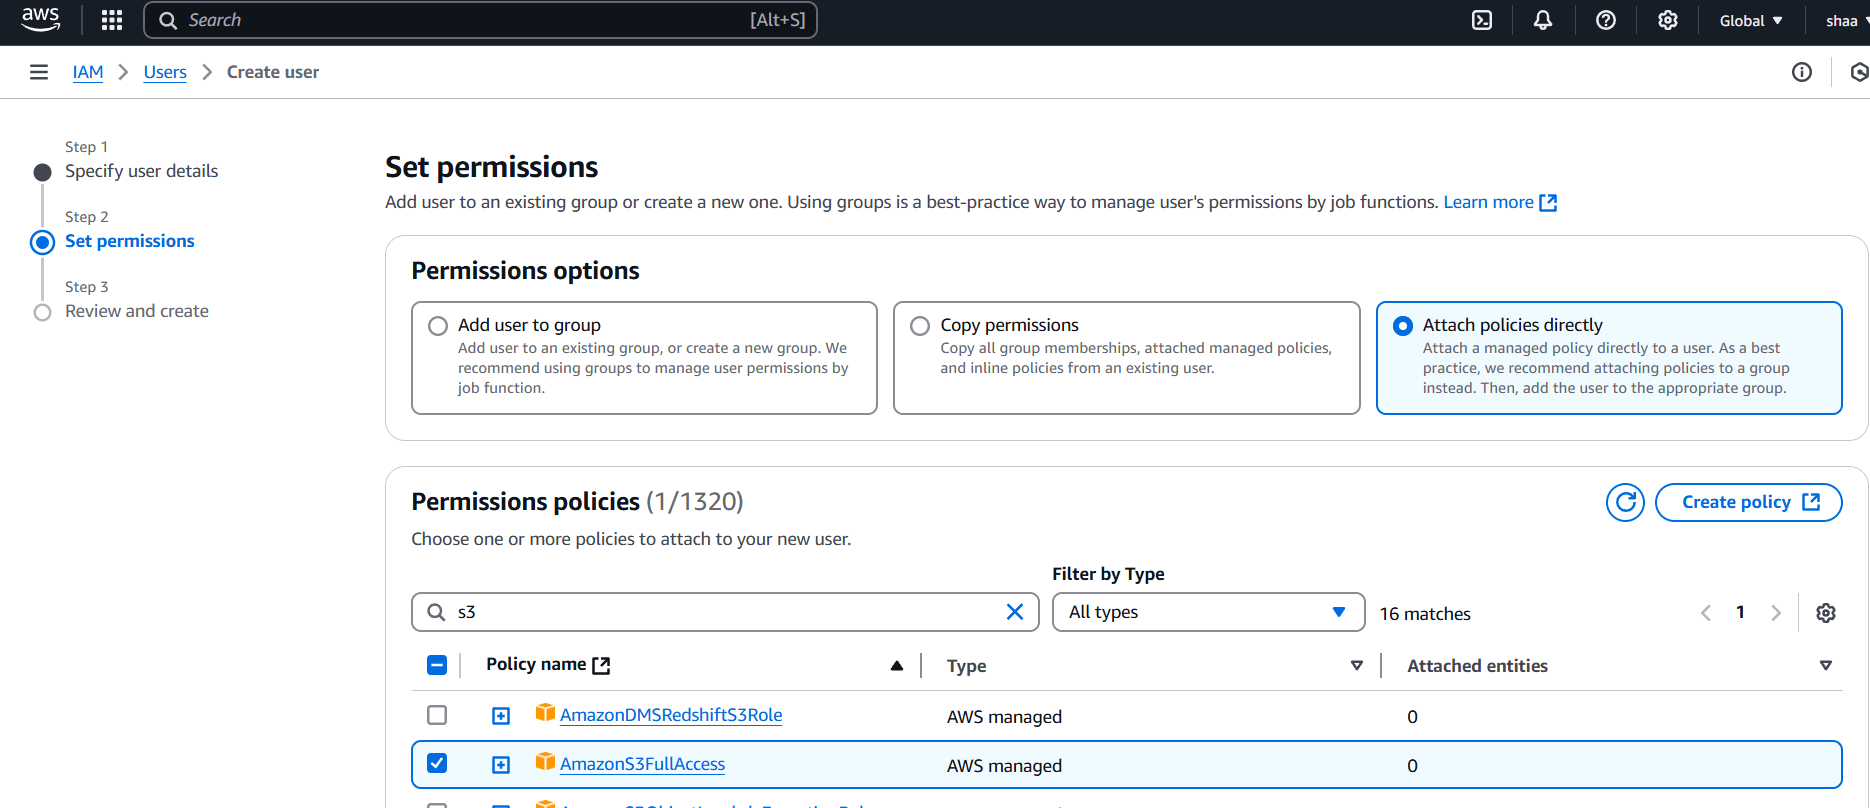Toggle the hamburger side navigation menu
The width and height of the screenshot is (1870, 808).
tap(39, 72)
